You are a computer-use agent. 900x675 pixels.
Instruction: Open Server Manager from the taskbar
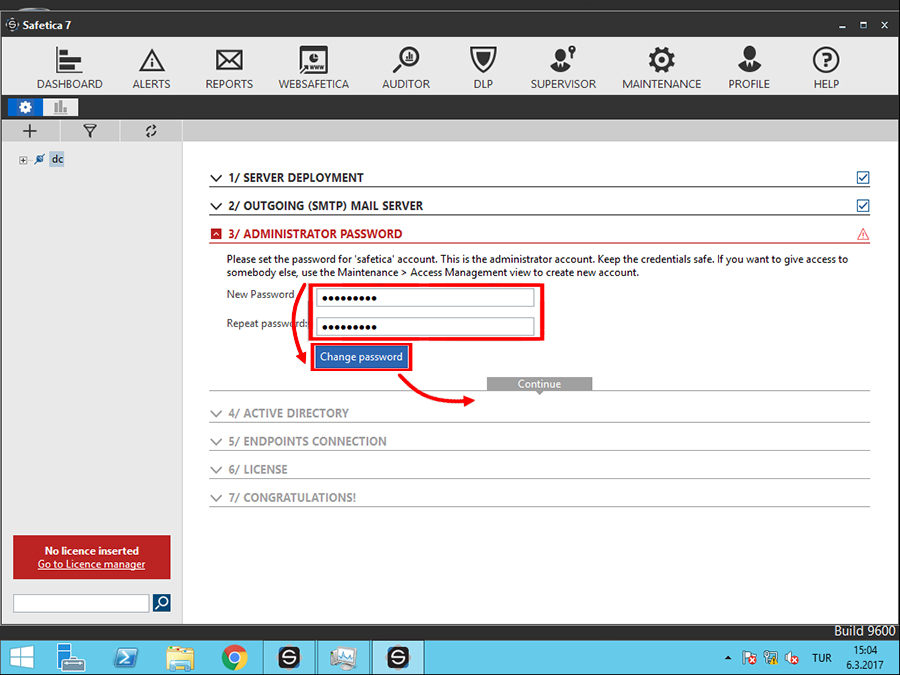coord(71,658)
